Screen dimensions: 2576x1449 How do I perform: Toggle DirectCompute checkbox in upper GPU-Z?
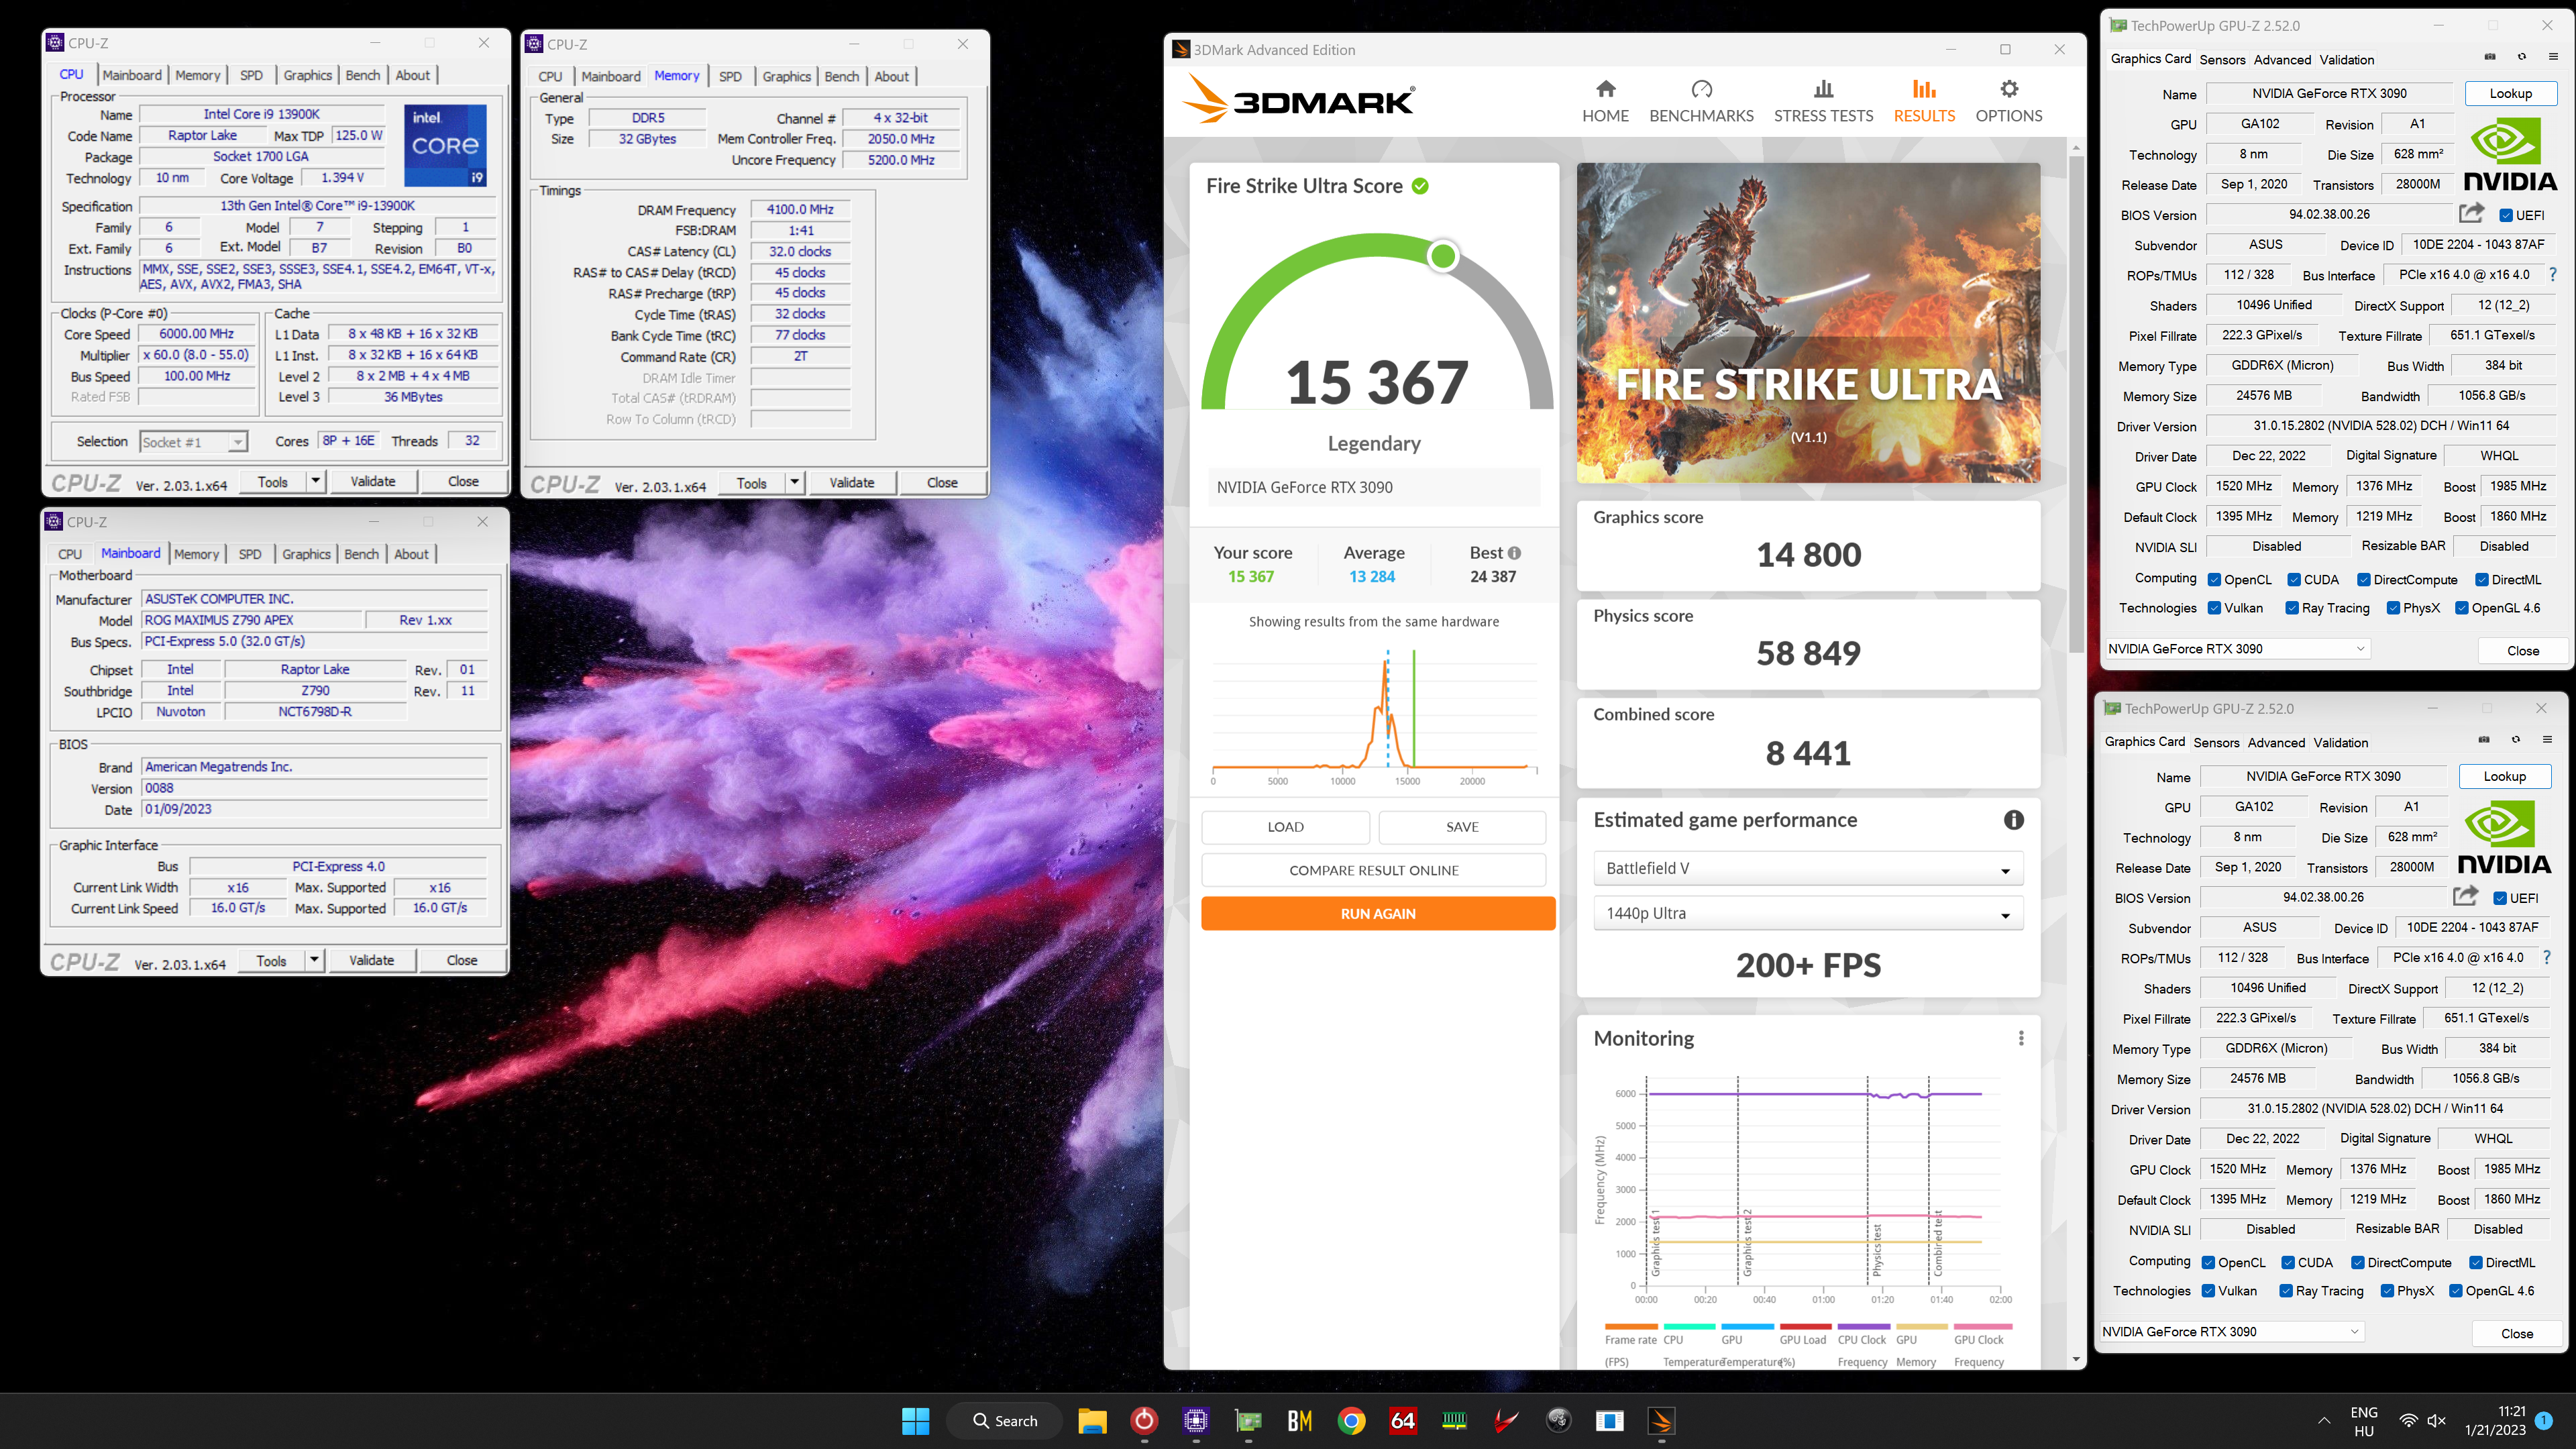click(2364, 580)
